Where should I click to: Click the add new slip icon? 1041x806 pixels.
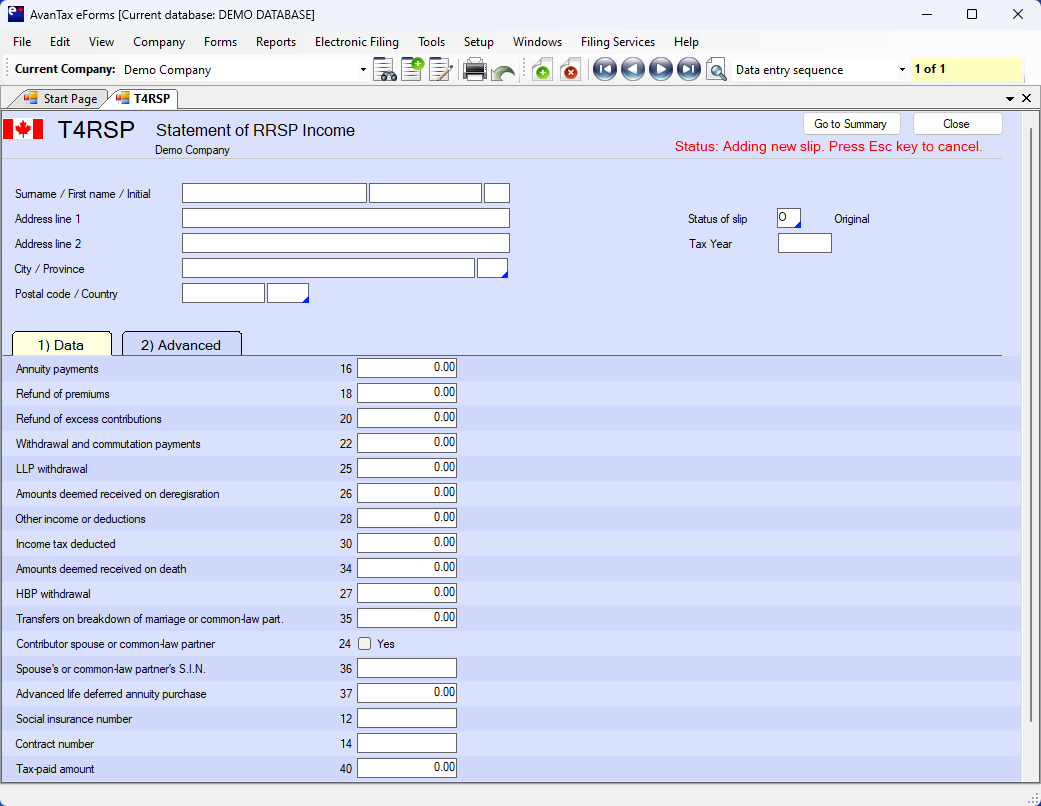(x=542, y=70)
